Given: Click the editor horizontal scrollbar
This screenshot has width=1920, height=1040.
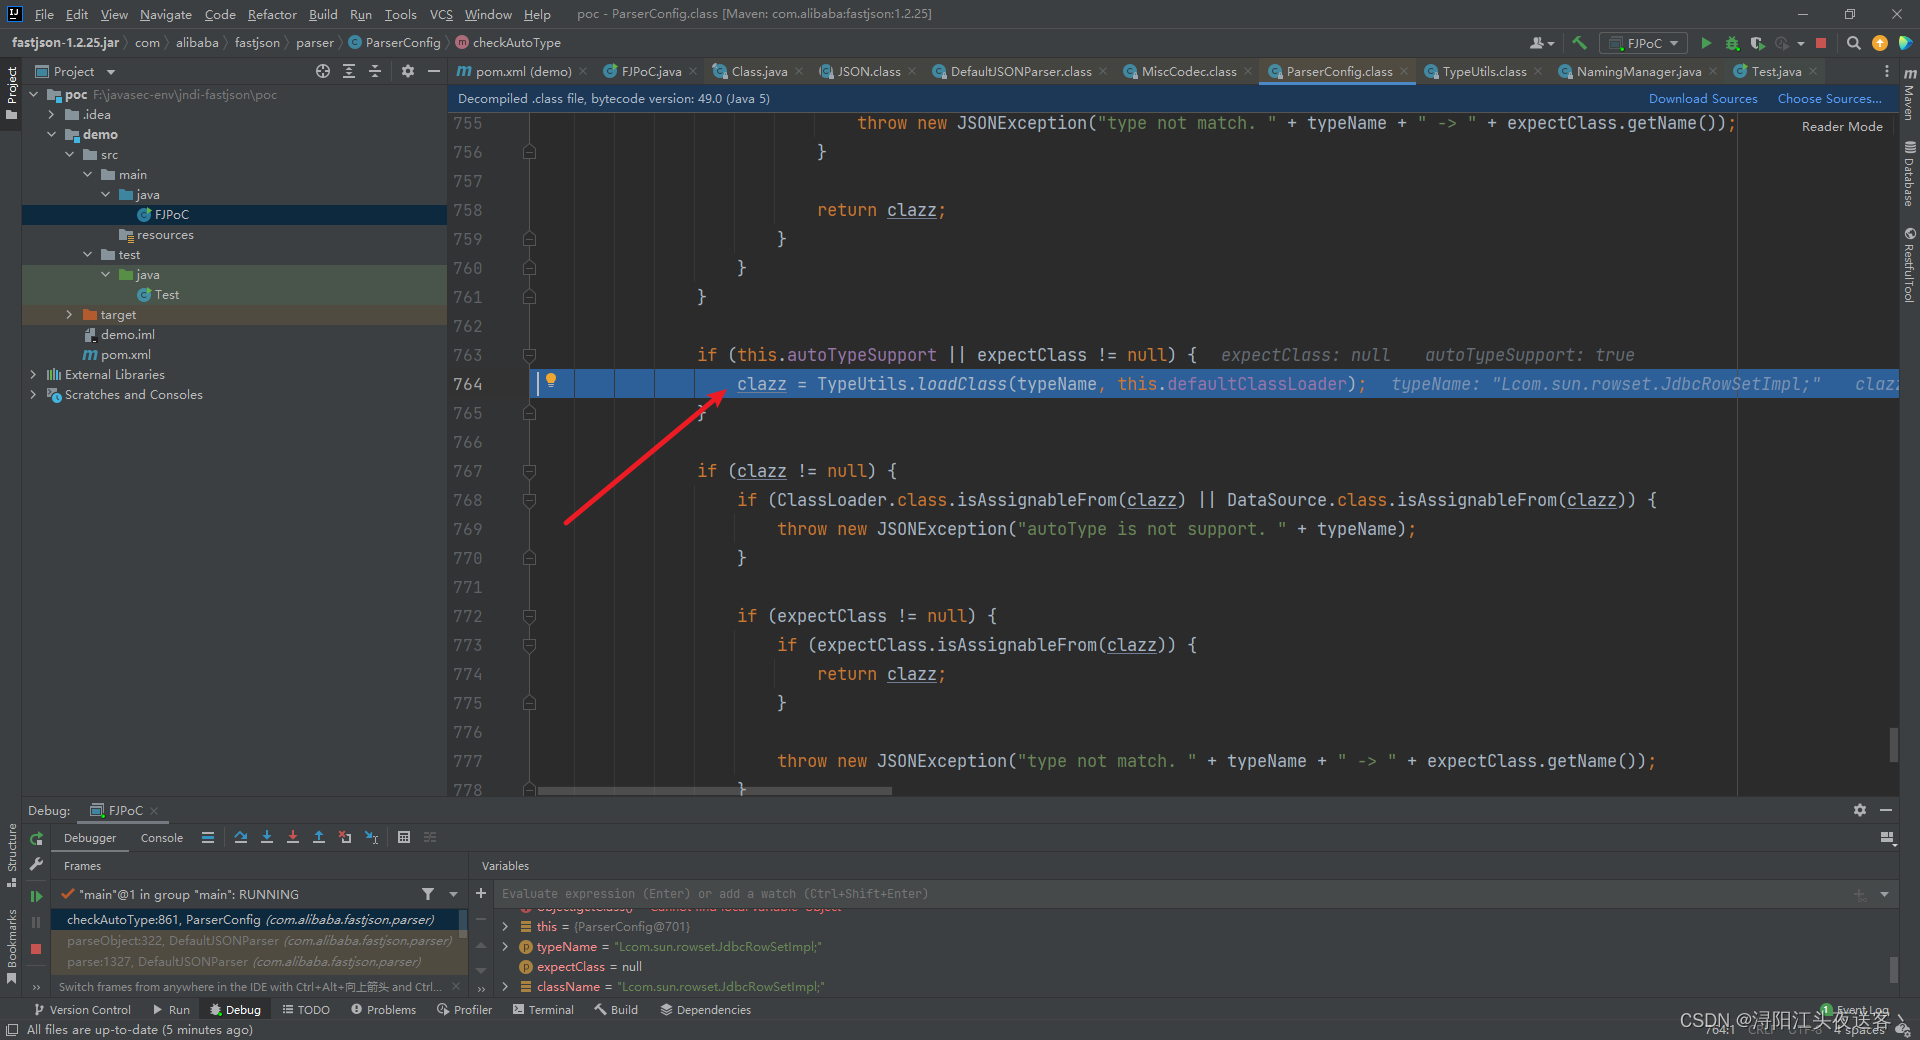Looking at the screenshot, I should tap(714, 791).
